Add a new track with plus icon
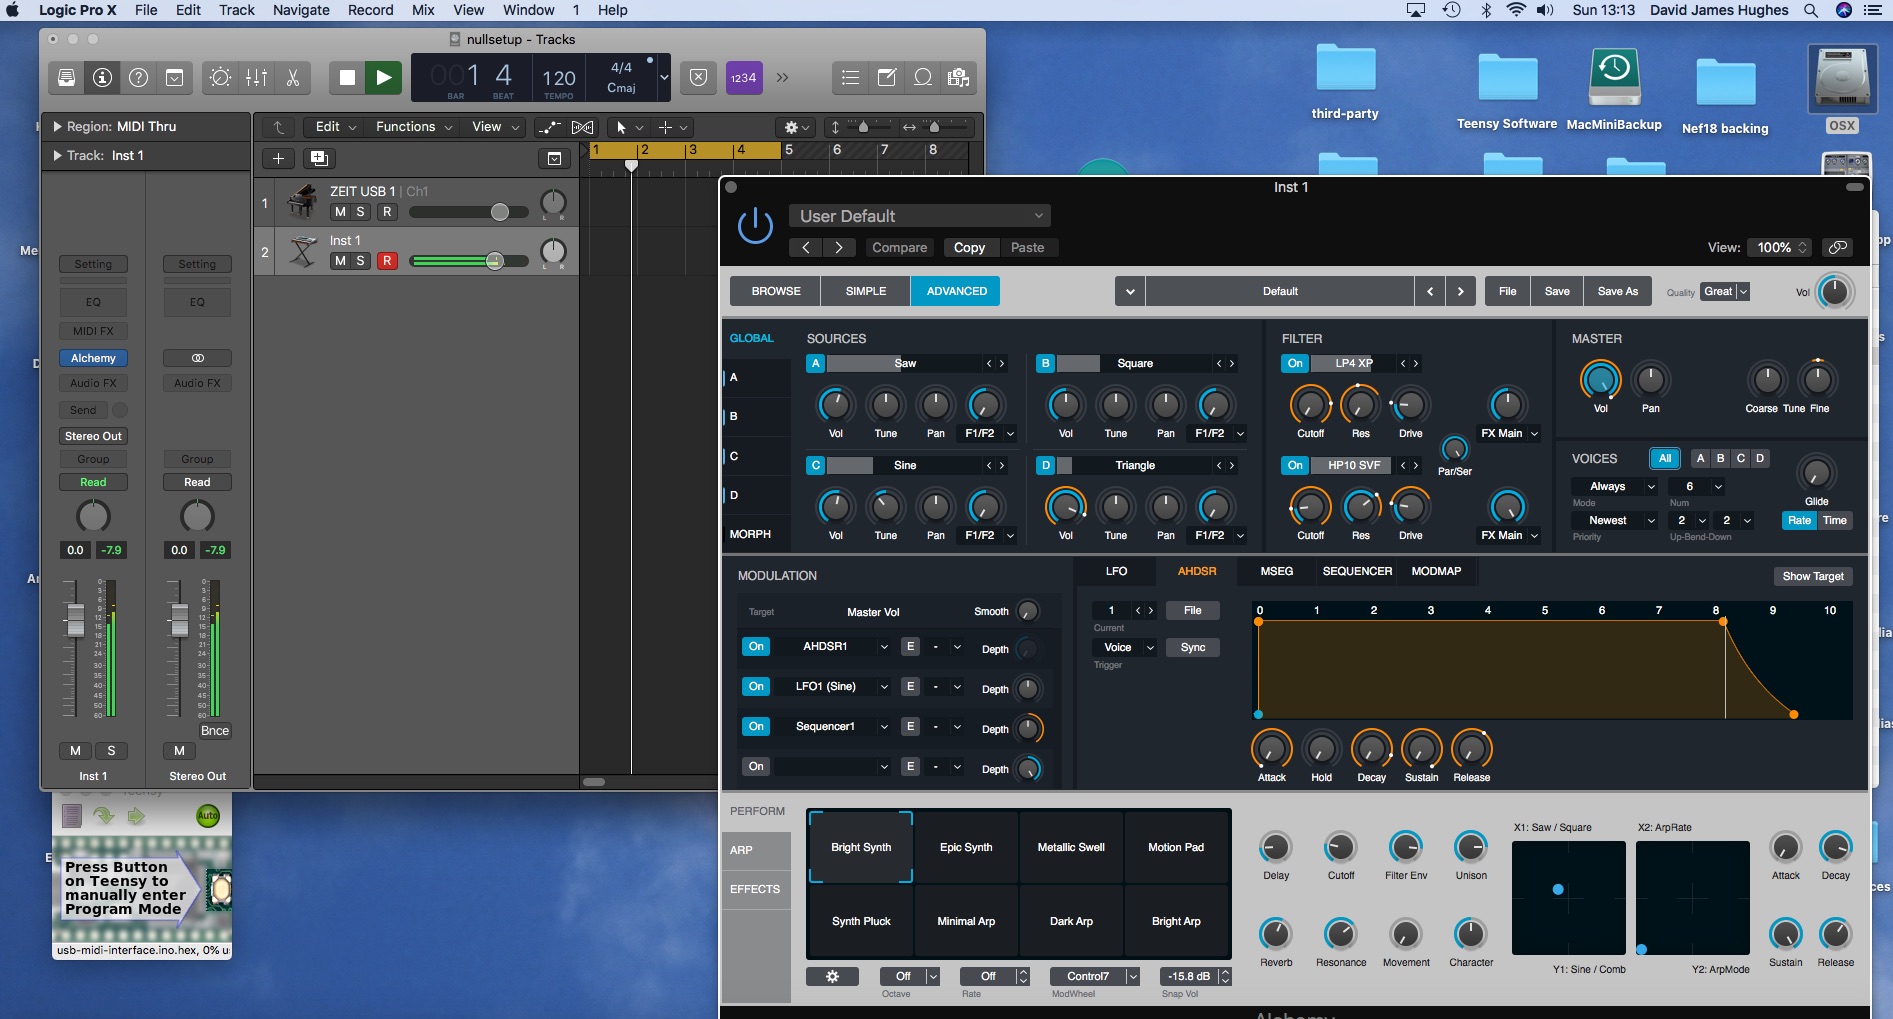Image resolution: width=1893 pixels, height=1019 pixels. coord(278,158)
